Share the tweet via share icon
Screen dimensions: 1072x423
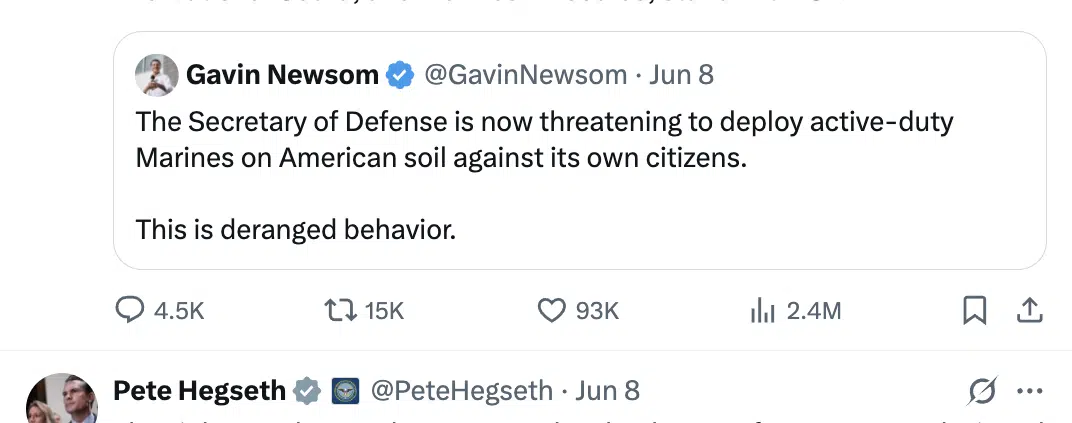pos(1029,311)
